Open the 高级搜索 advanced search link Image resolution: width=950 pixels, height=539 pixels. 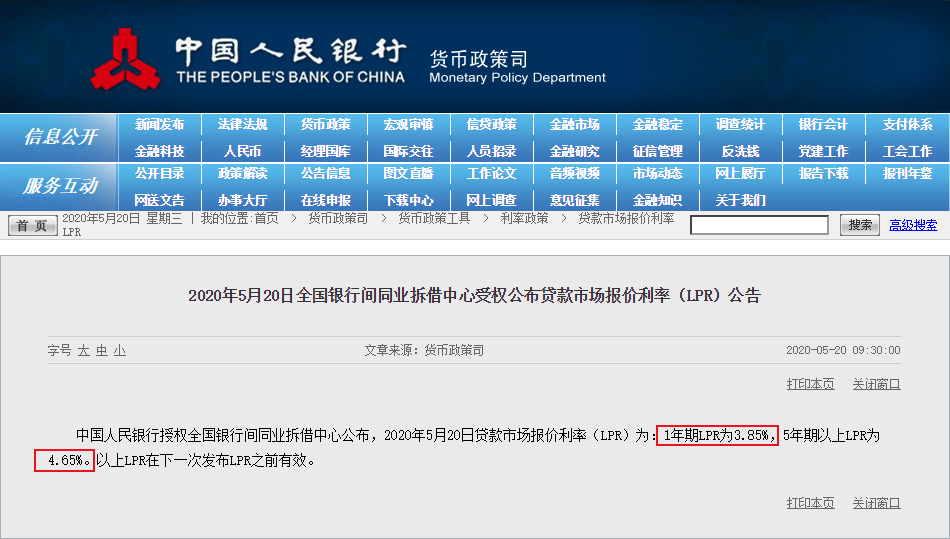click(913, 225)
